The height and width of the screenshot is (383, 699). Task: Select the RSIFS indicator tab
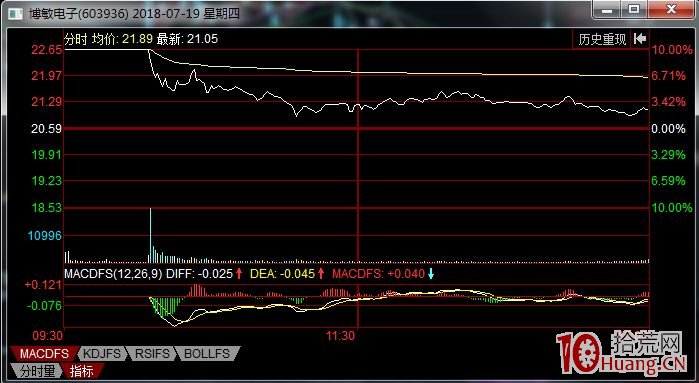click(x=152, y=354)
